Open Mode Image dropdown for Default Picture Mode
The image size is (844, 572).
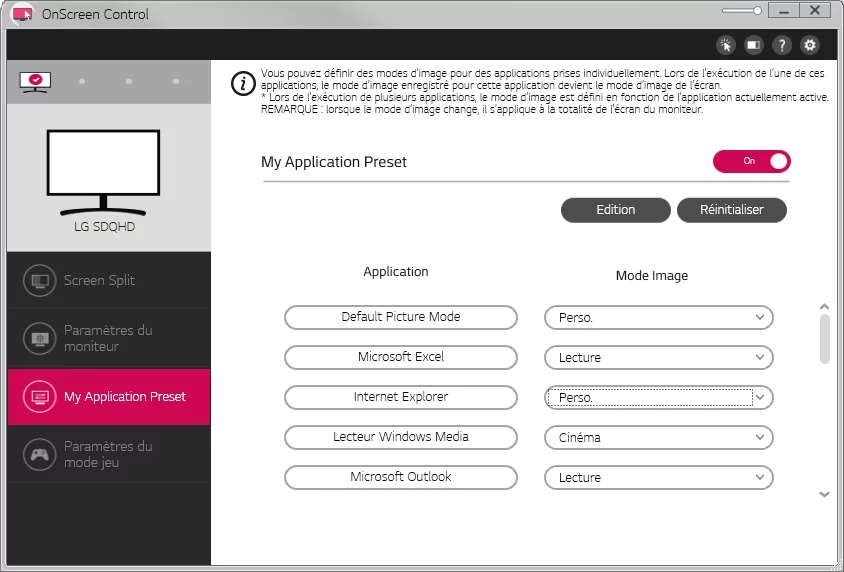(x=658, y=317)
